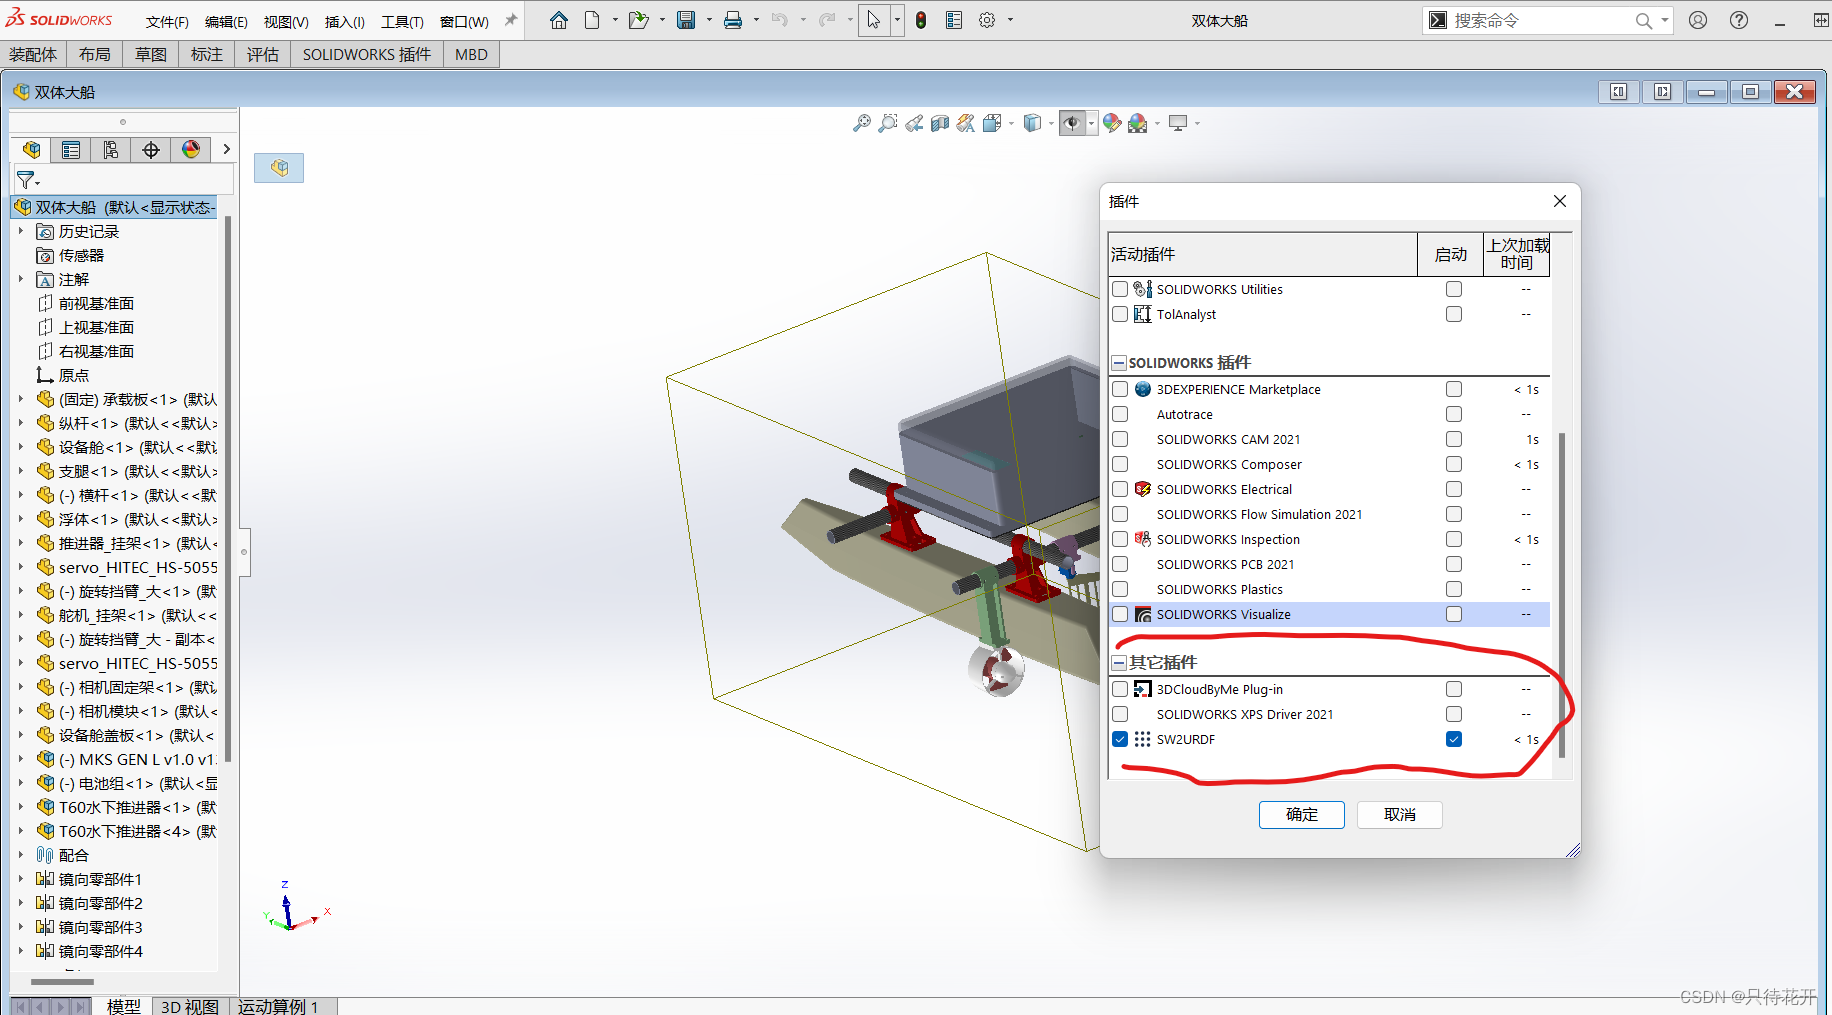Switch to the 装配体 ribbon tab

33,55
